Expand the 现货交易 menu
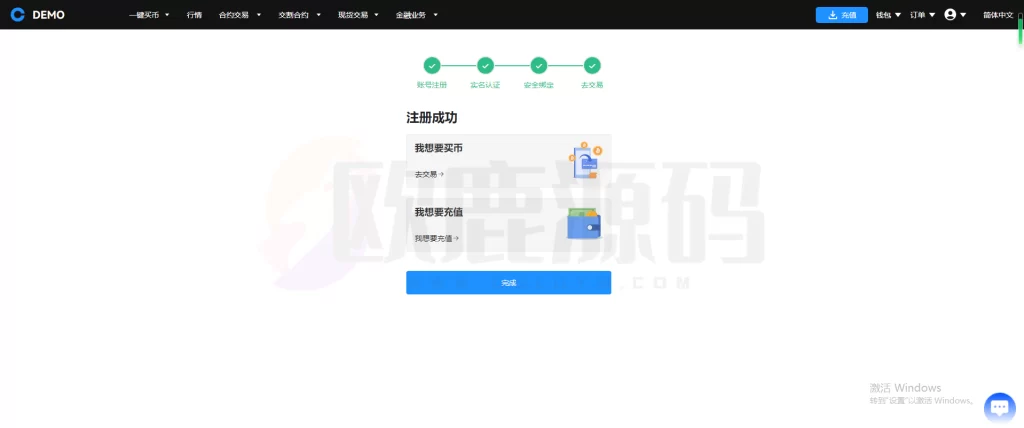The image size is (1024, 428). pos(358,14)
